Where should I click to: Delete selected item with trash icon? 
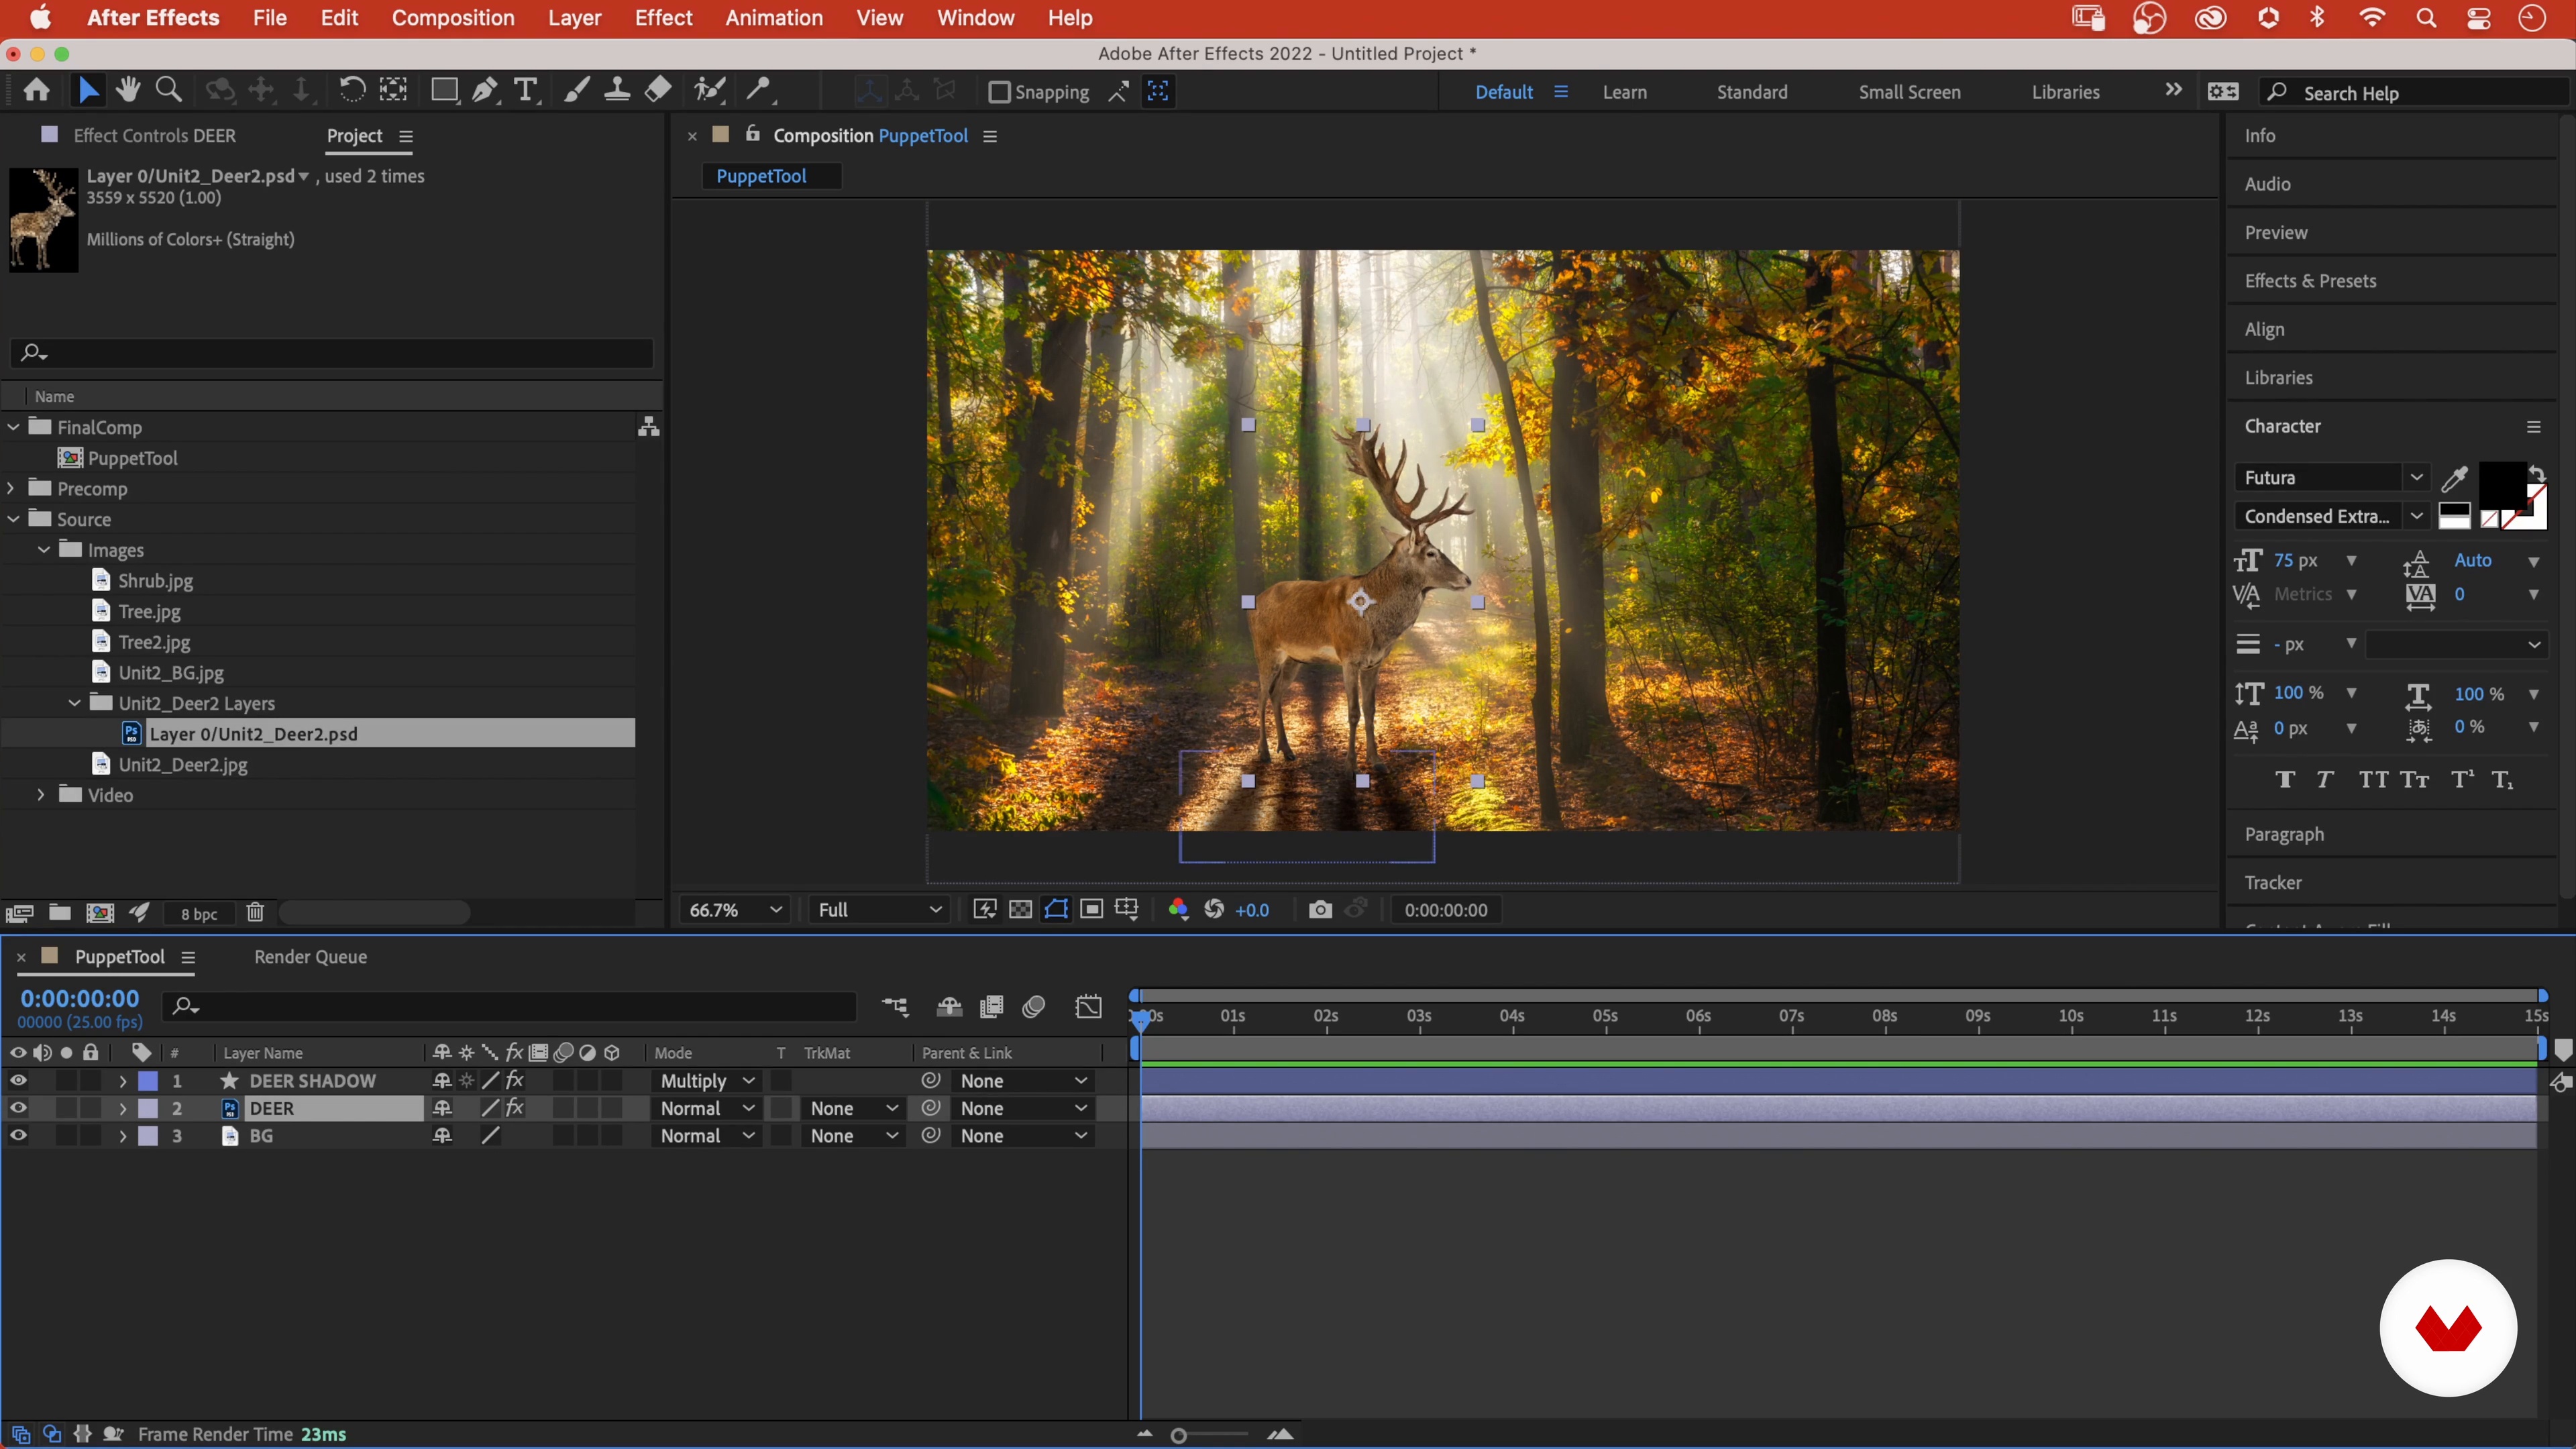pyautogui.click(x=255, y=913)
